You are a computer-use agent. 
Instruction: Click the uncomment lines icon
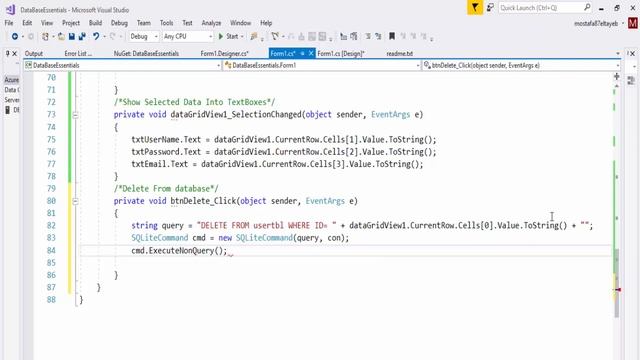378,37
